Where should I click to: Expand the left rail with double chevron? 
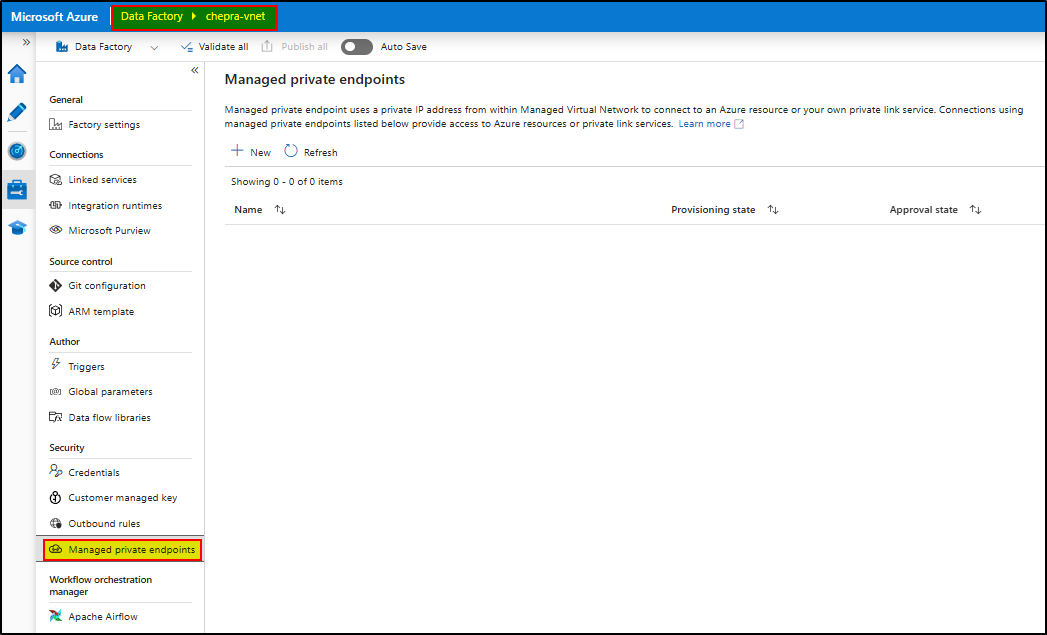click(26, 42)
